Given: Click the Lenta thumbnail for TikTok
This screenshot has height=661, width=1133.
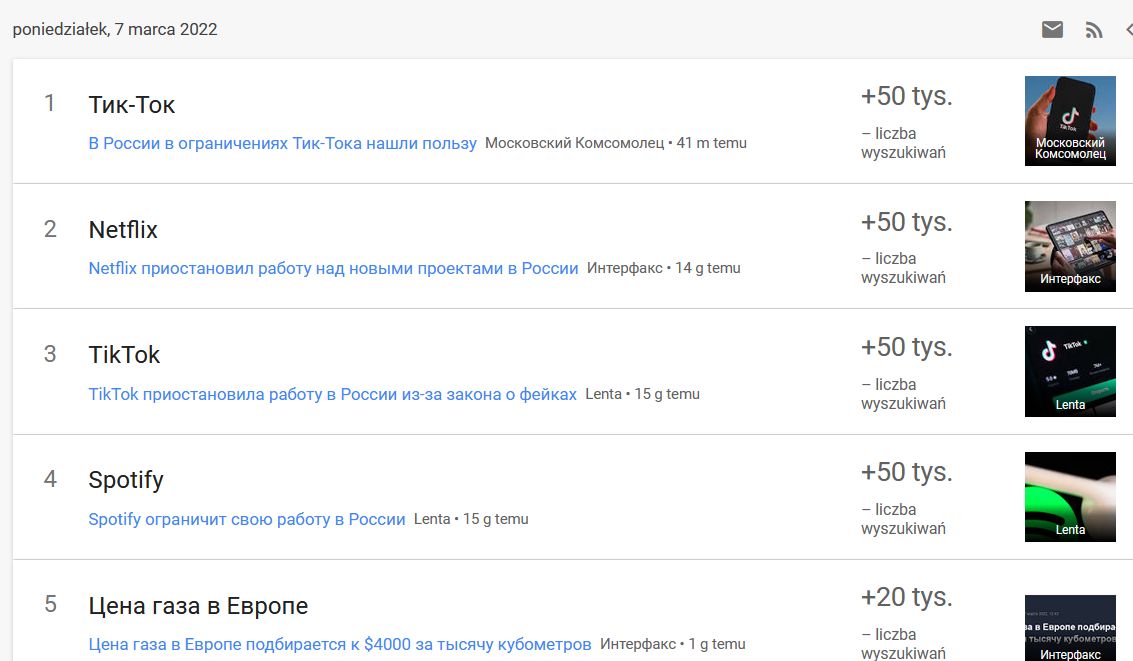Looking at the screenshot, I should [x=1069, y=371].
